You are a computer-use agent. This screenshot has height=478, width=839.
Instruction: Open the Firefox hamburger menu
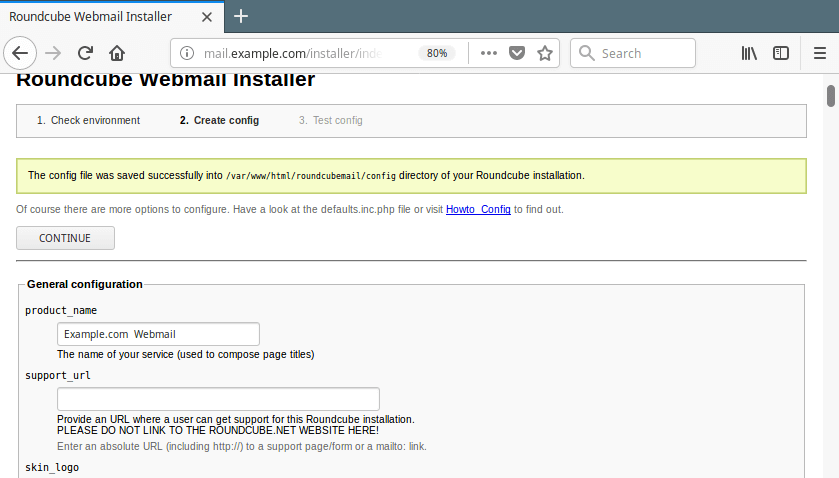point(819,53)
